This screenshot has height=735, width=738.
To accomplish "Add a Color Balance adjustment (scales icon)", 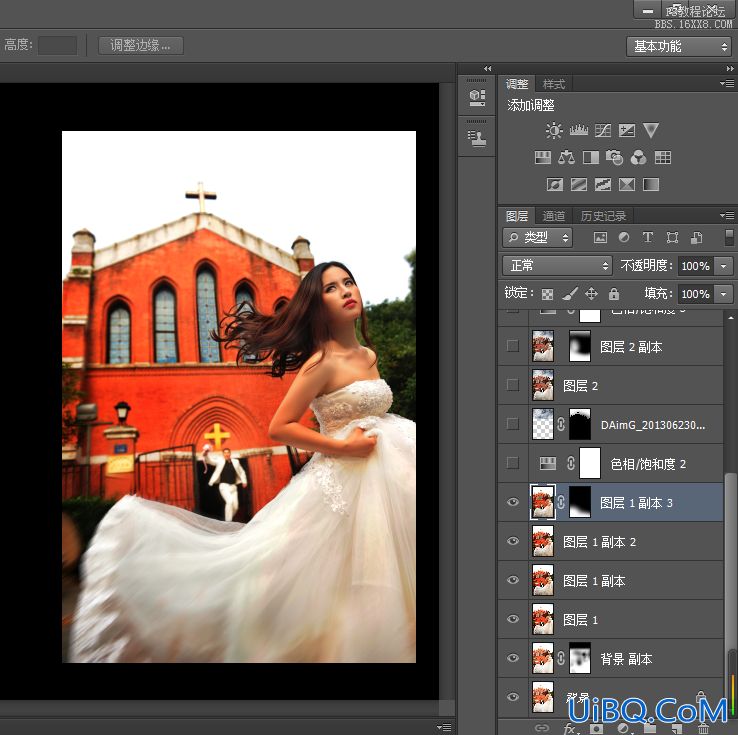I will coord(566,157).
